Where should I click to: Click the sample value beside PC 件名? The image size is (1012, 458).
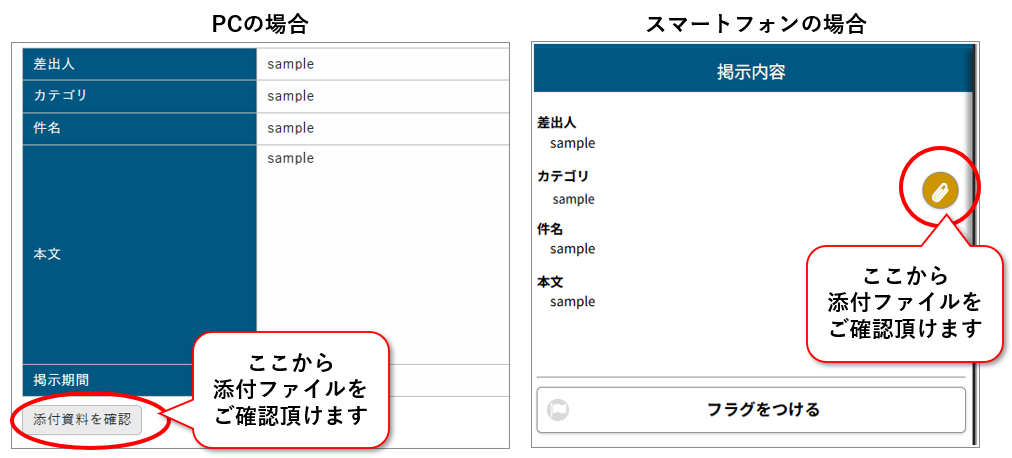pyautogui.click(x=290, y=128)
